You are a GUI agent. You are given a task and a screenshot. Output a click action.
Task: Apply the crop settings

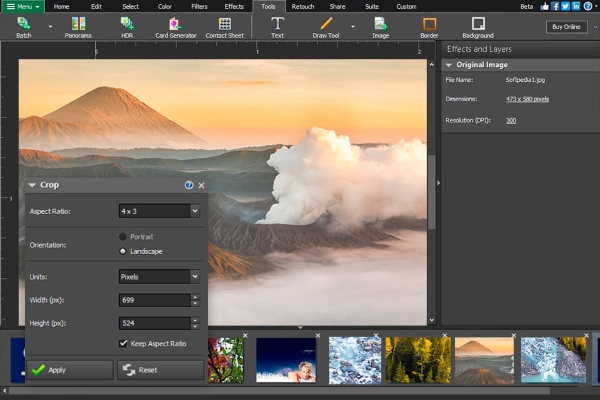[x=69, y=370]
